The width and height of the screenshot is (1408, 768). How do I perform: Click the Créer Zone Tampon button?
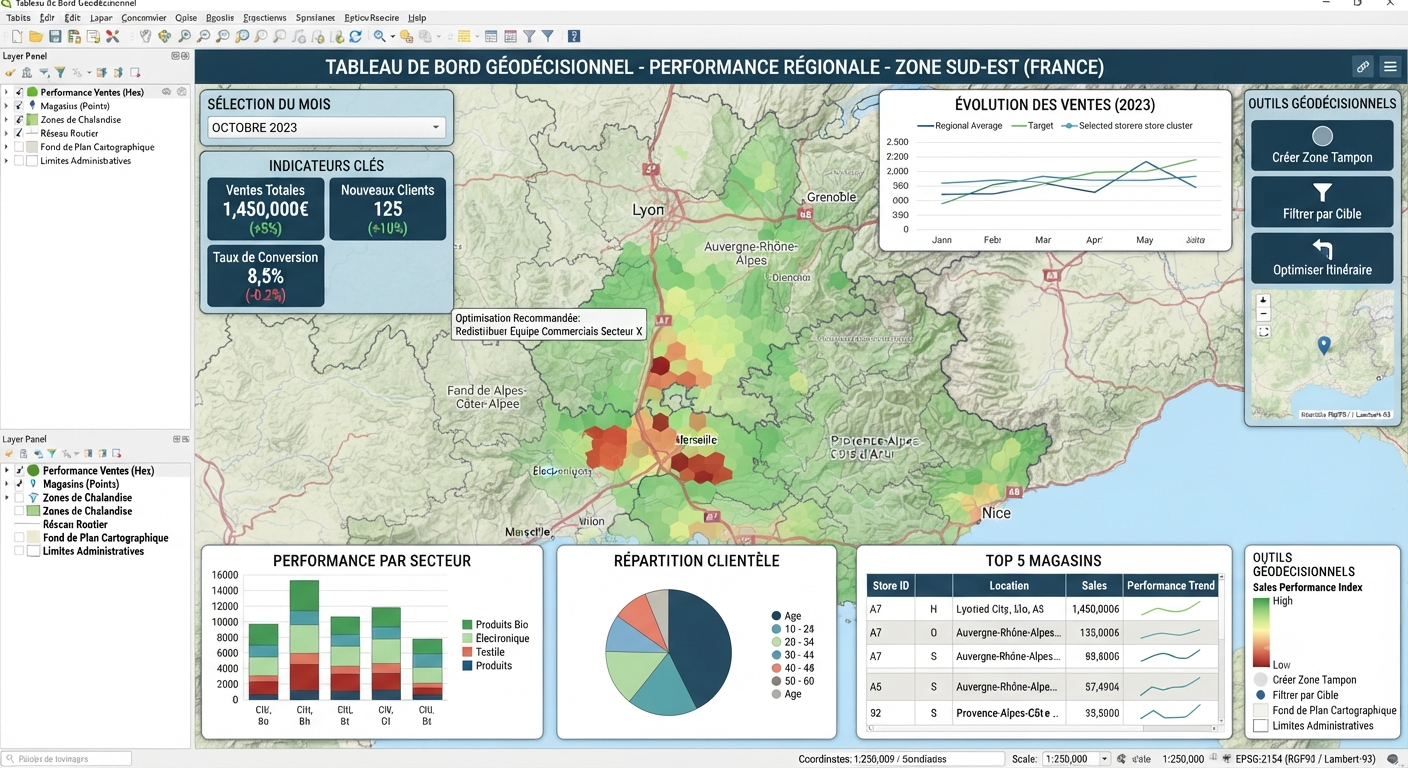click(1322, 146)
